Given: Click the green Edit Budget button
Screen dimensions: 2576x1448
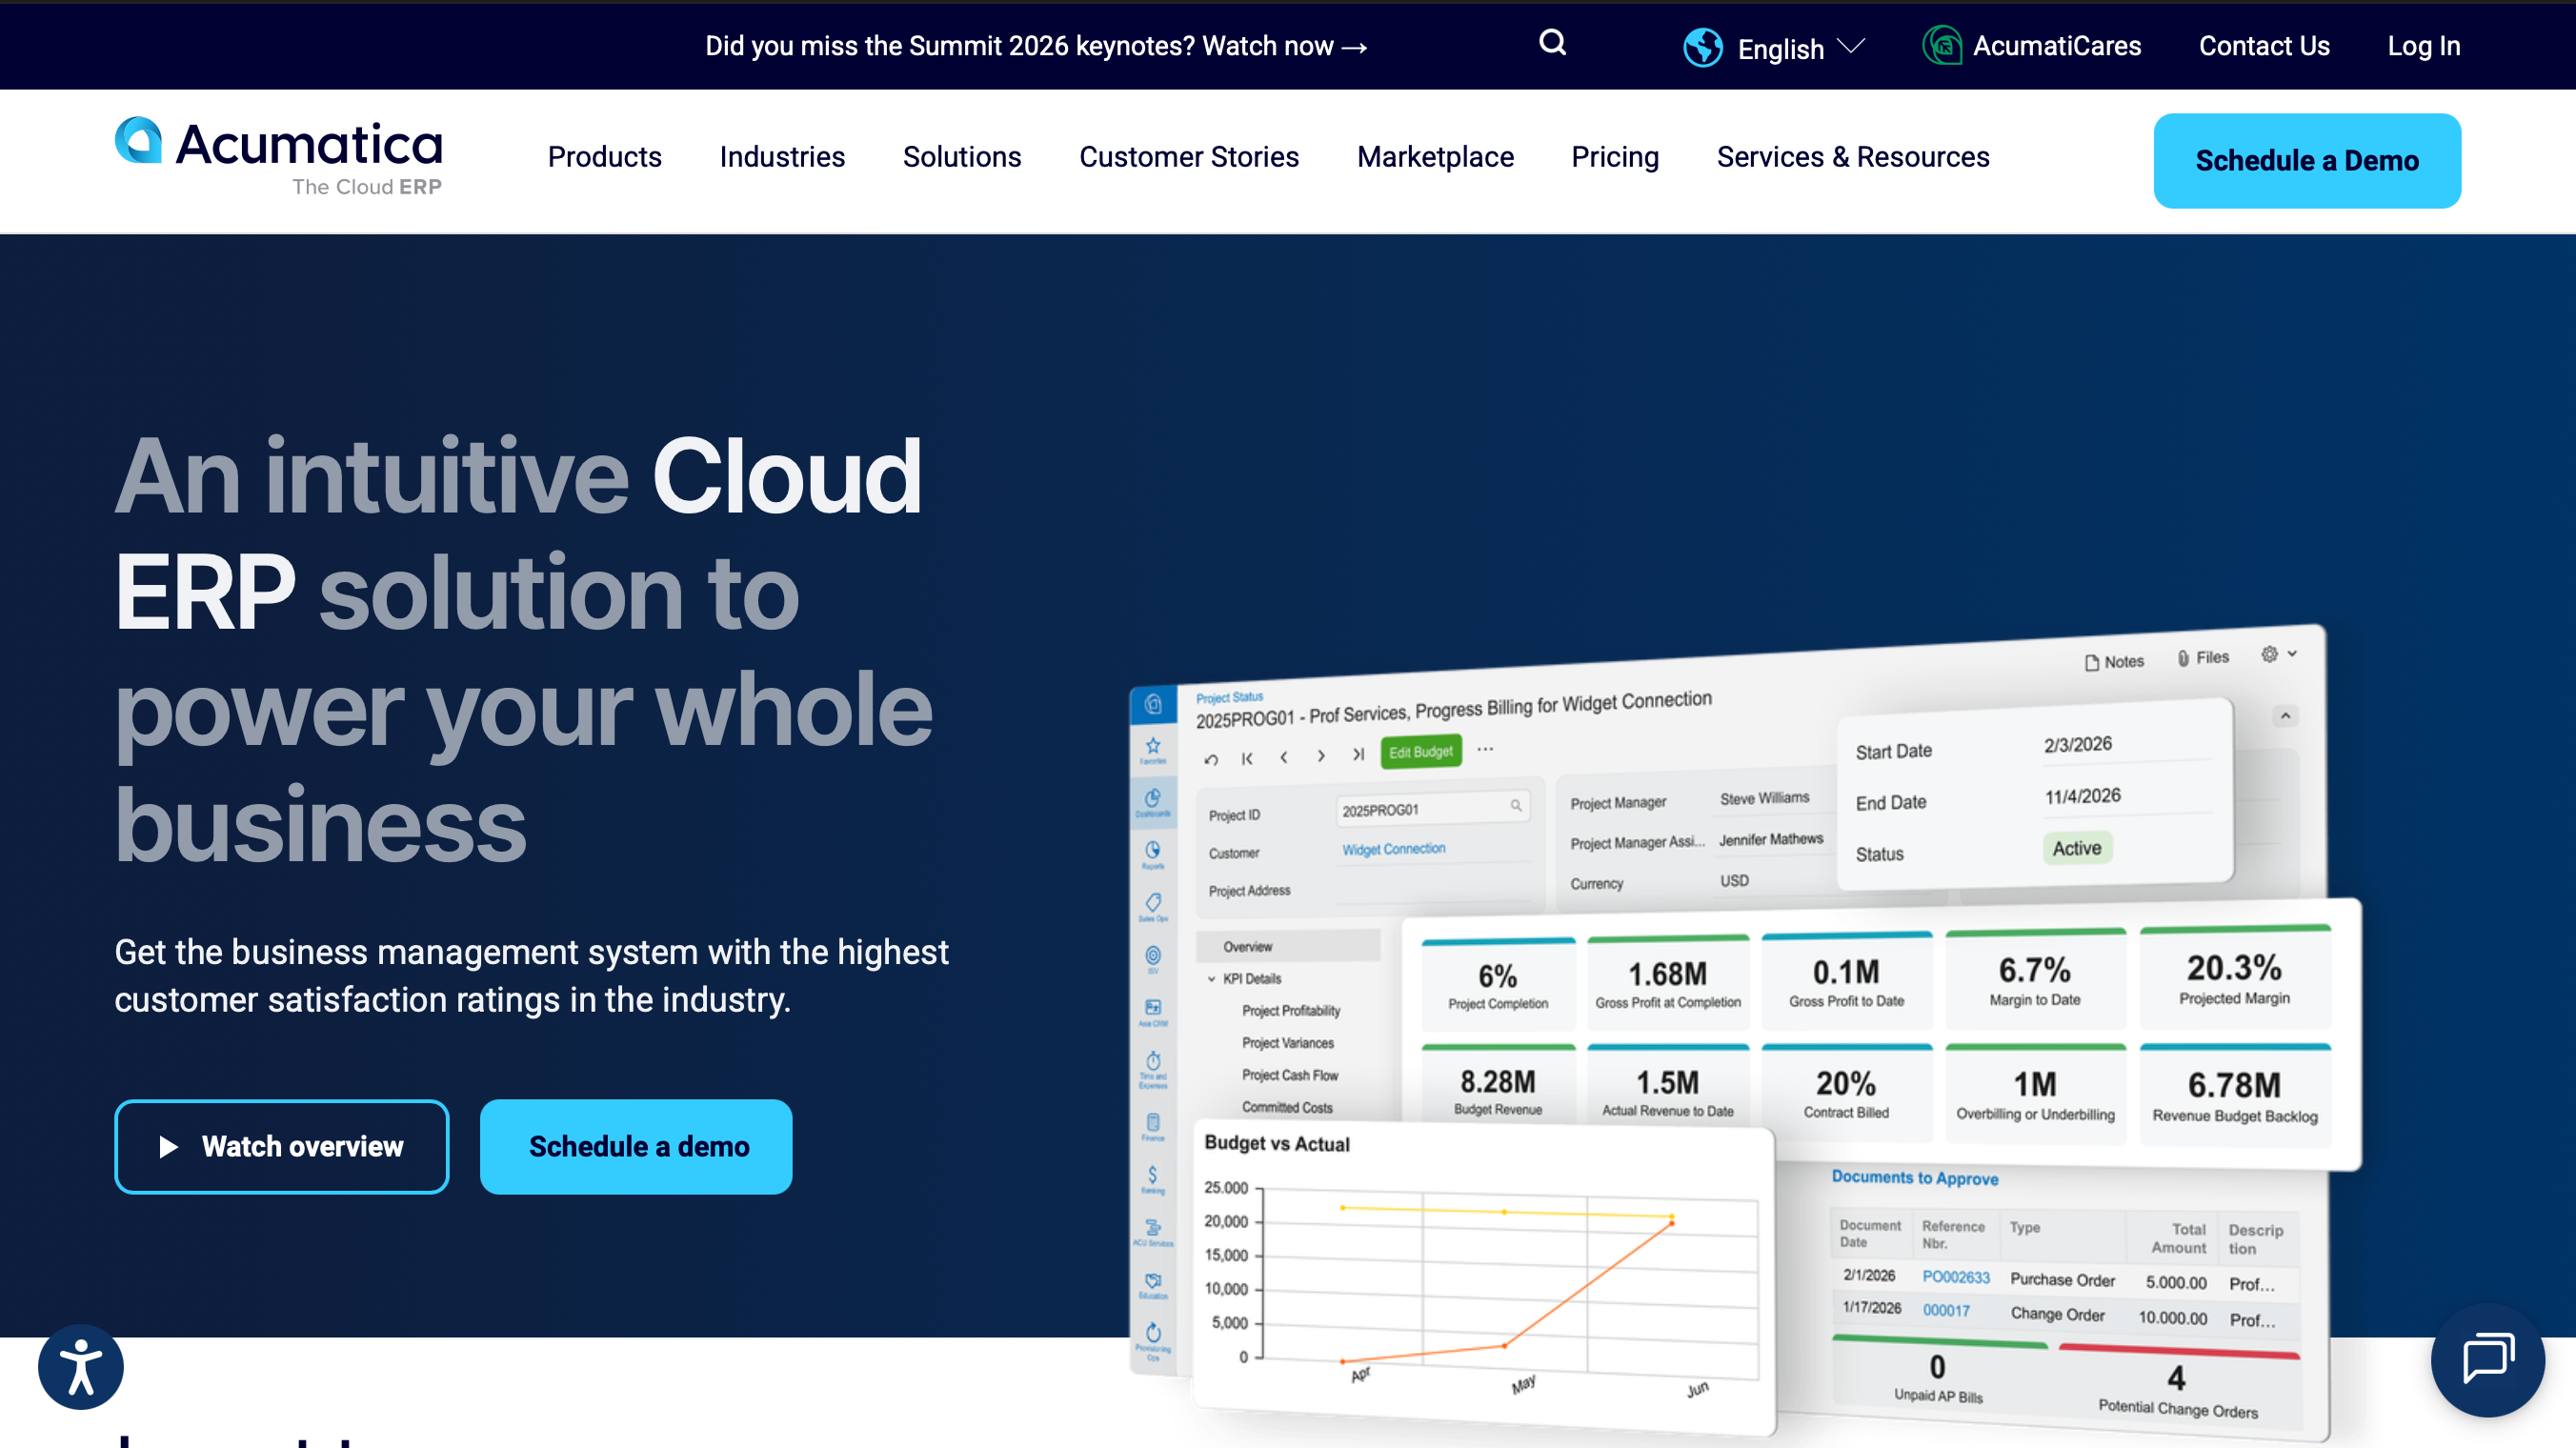Looking at the screenshot, I should coord(1420,751).
